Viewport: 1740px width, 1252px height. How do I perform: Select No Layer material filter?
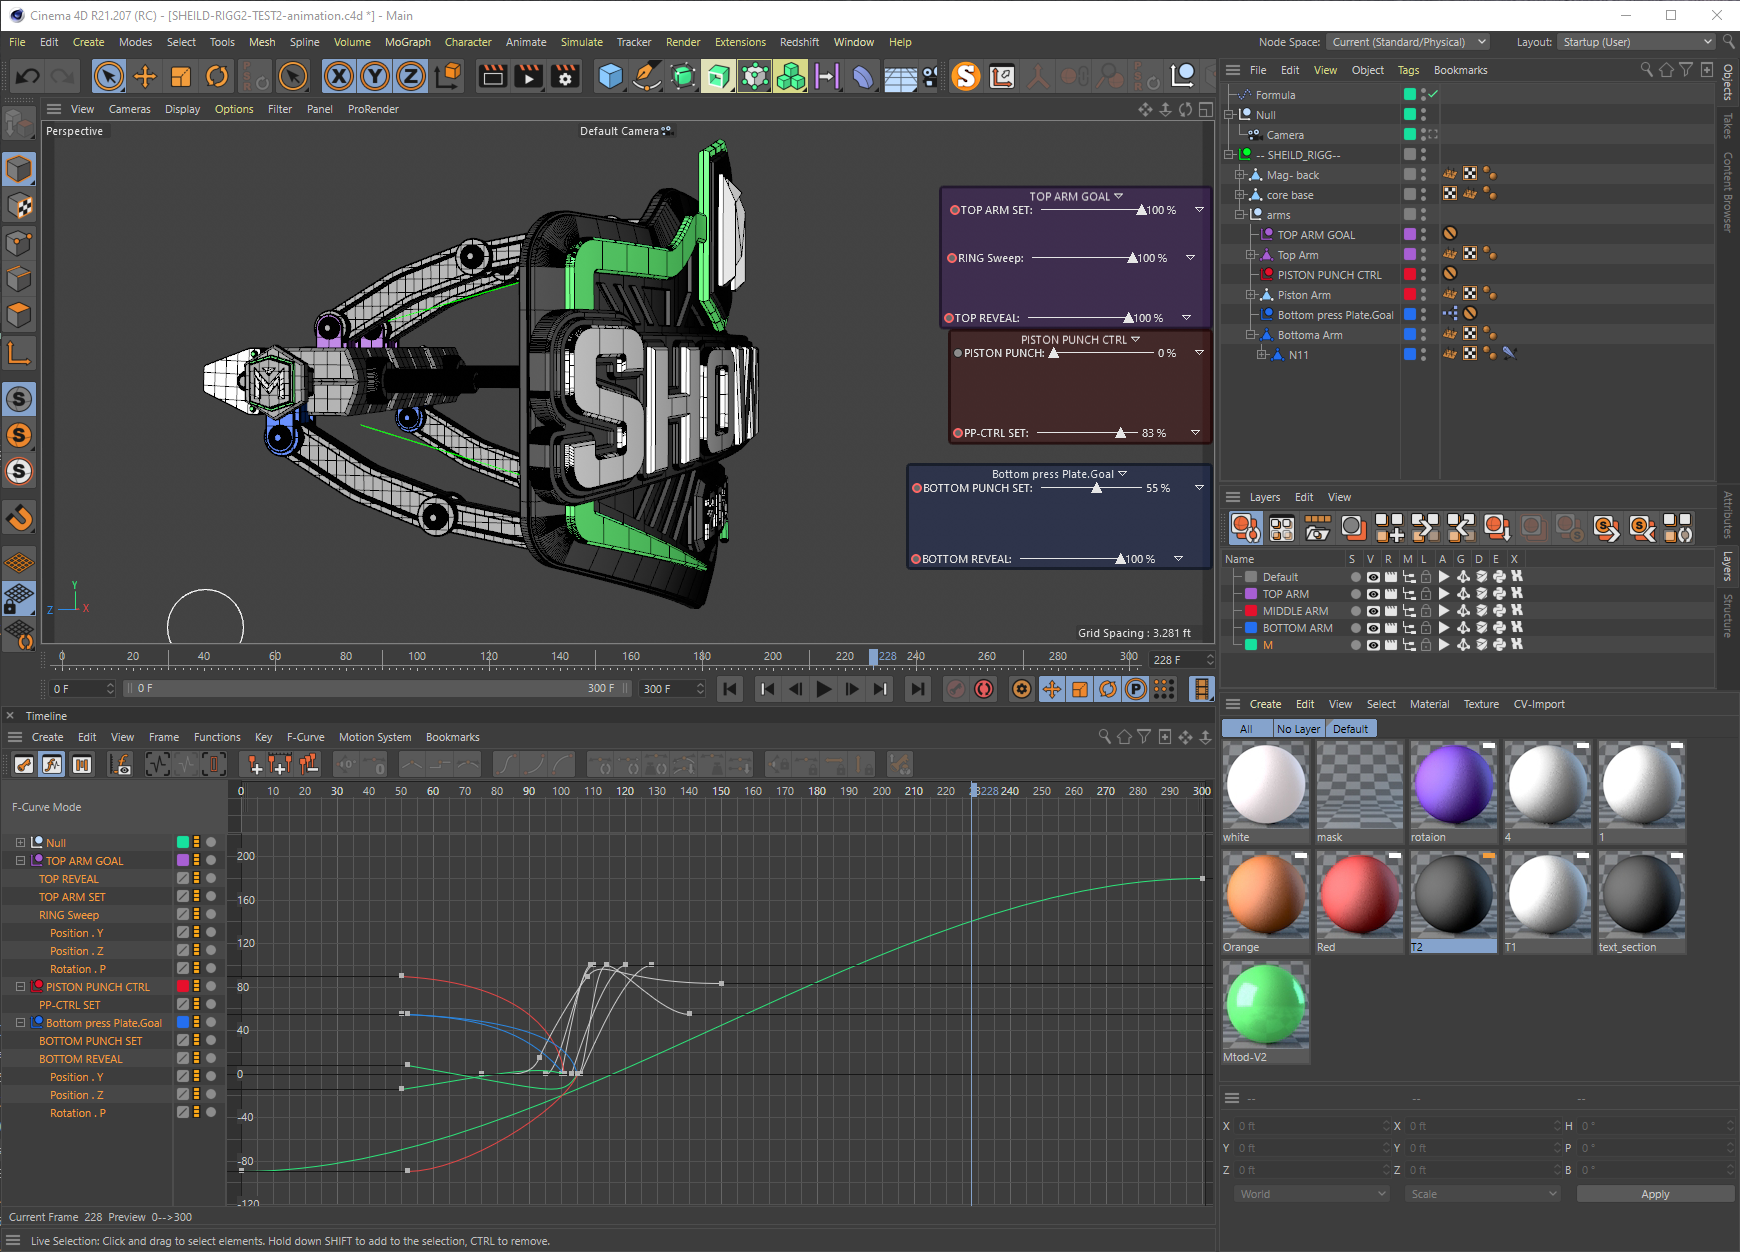tap(1298, 729)
